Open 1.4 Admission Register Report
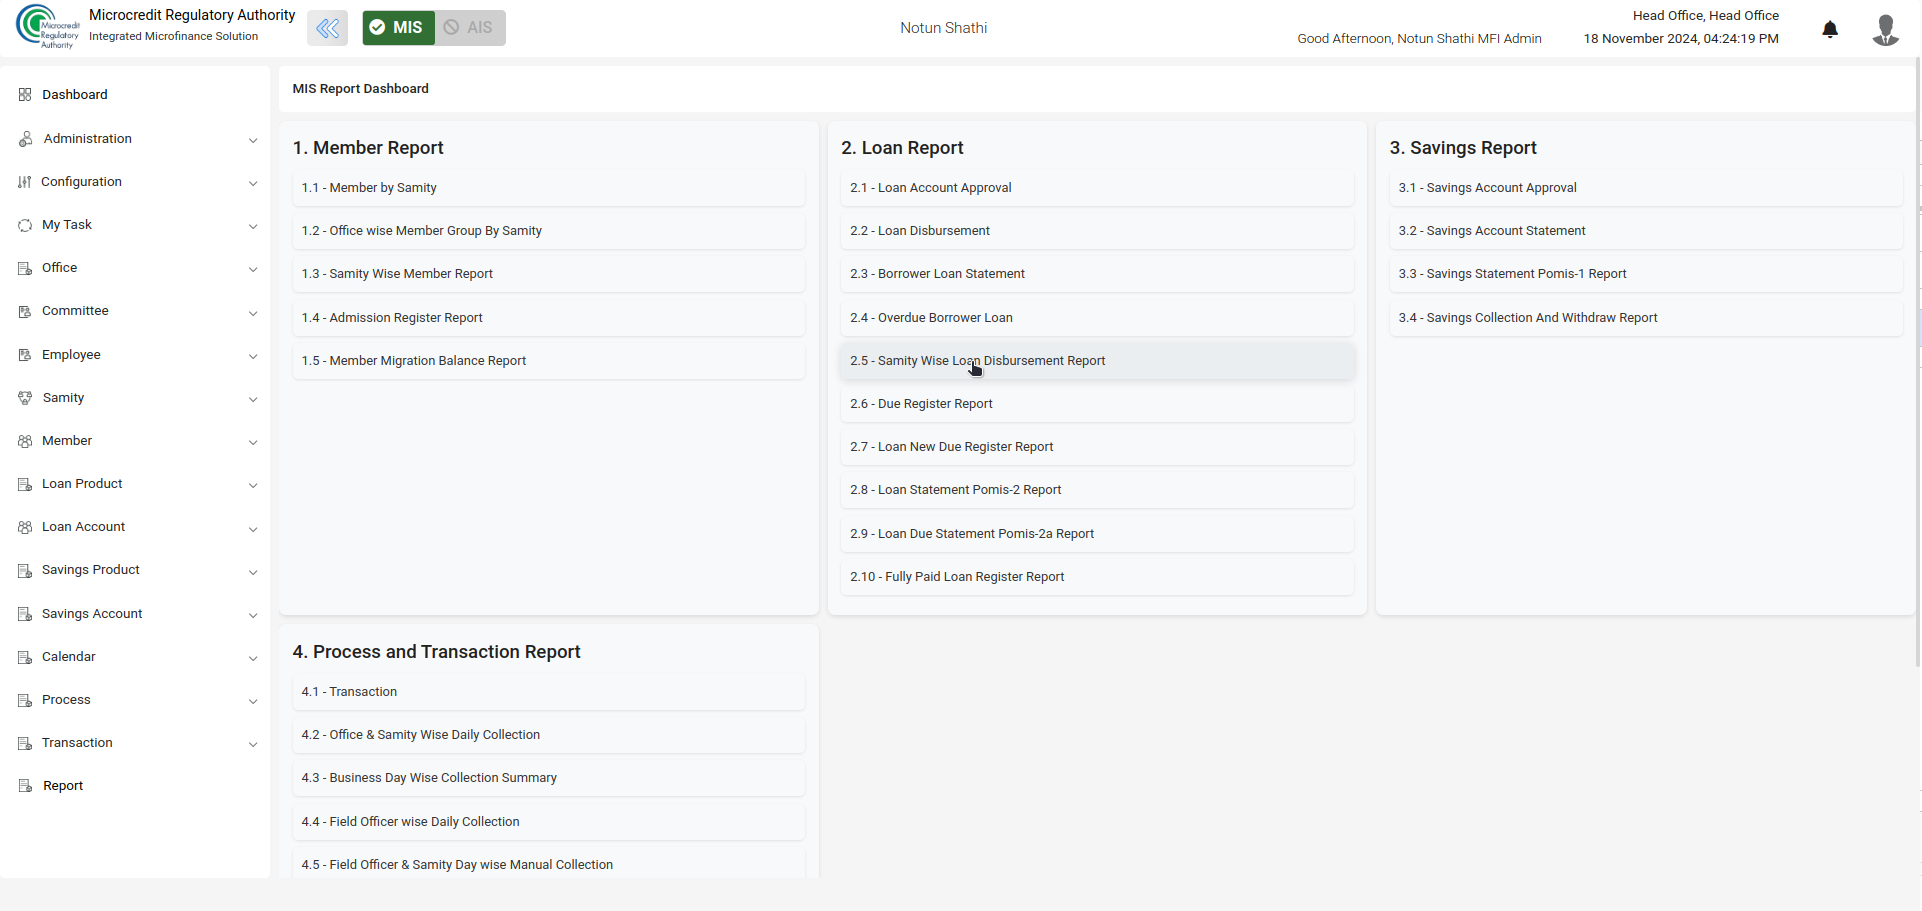This screenshot has width=1922, height=911. [548, 318]
